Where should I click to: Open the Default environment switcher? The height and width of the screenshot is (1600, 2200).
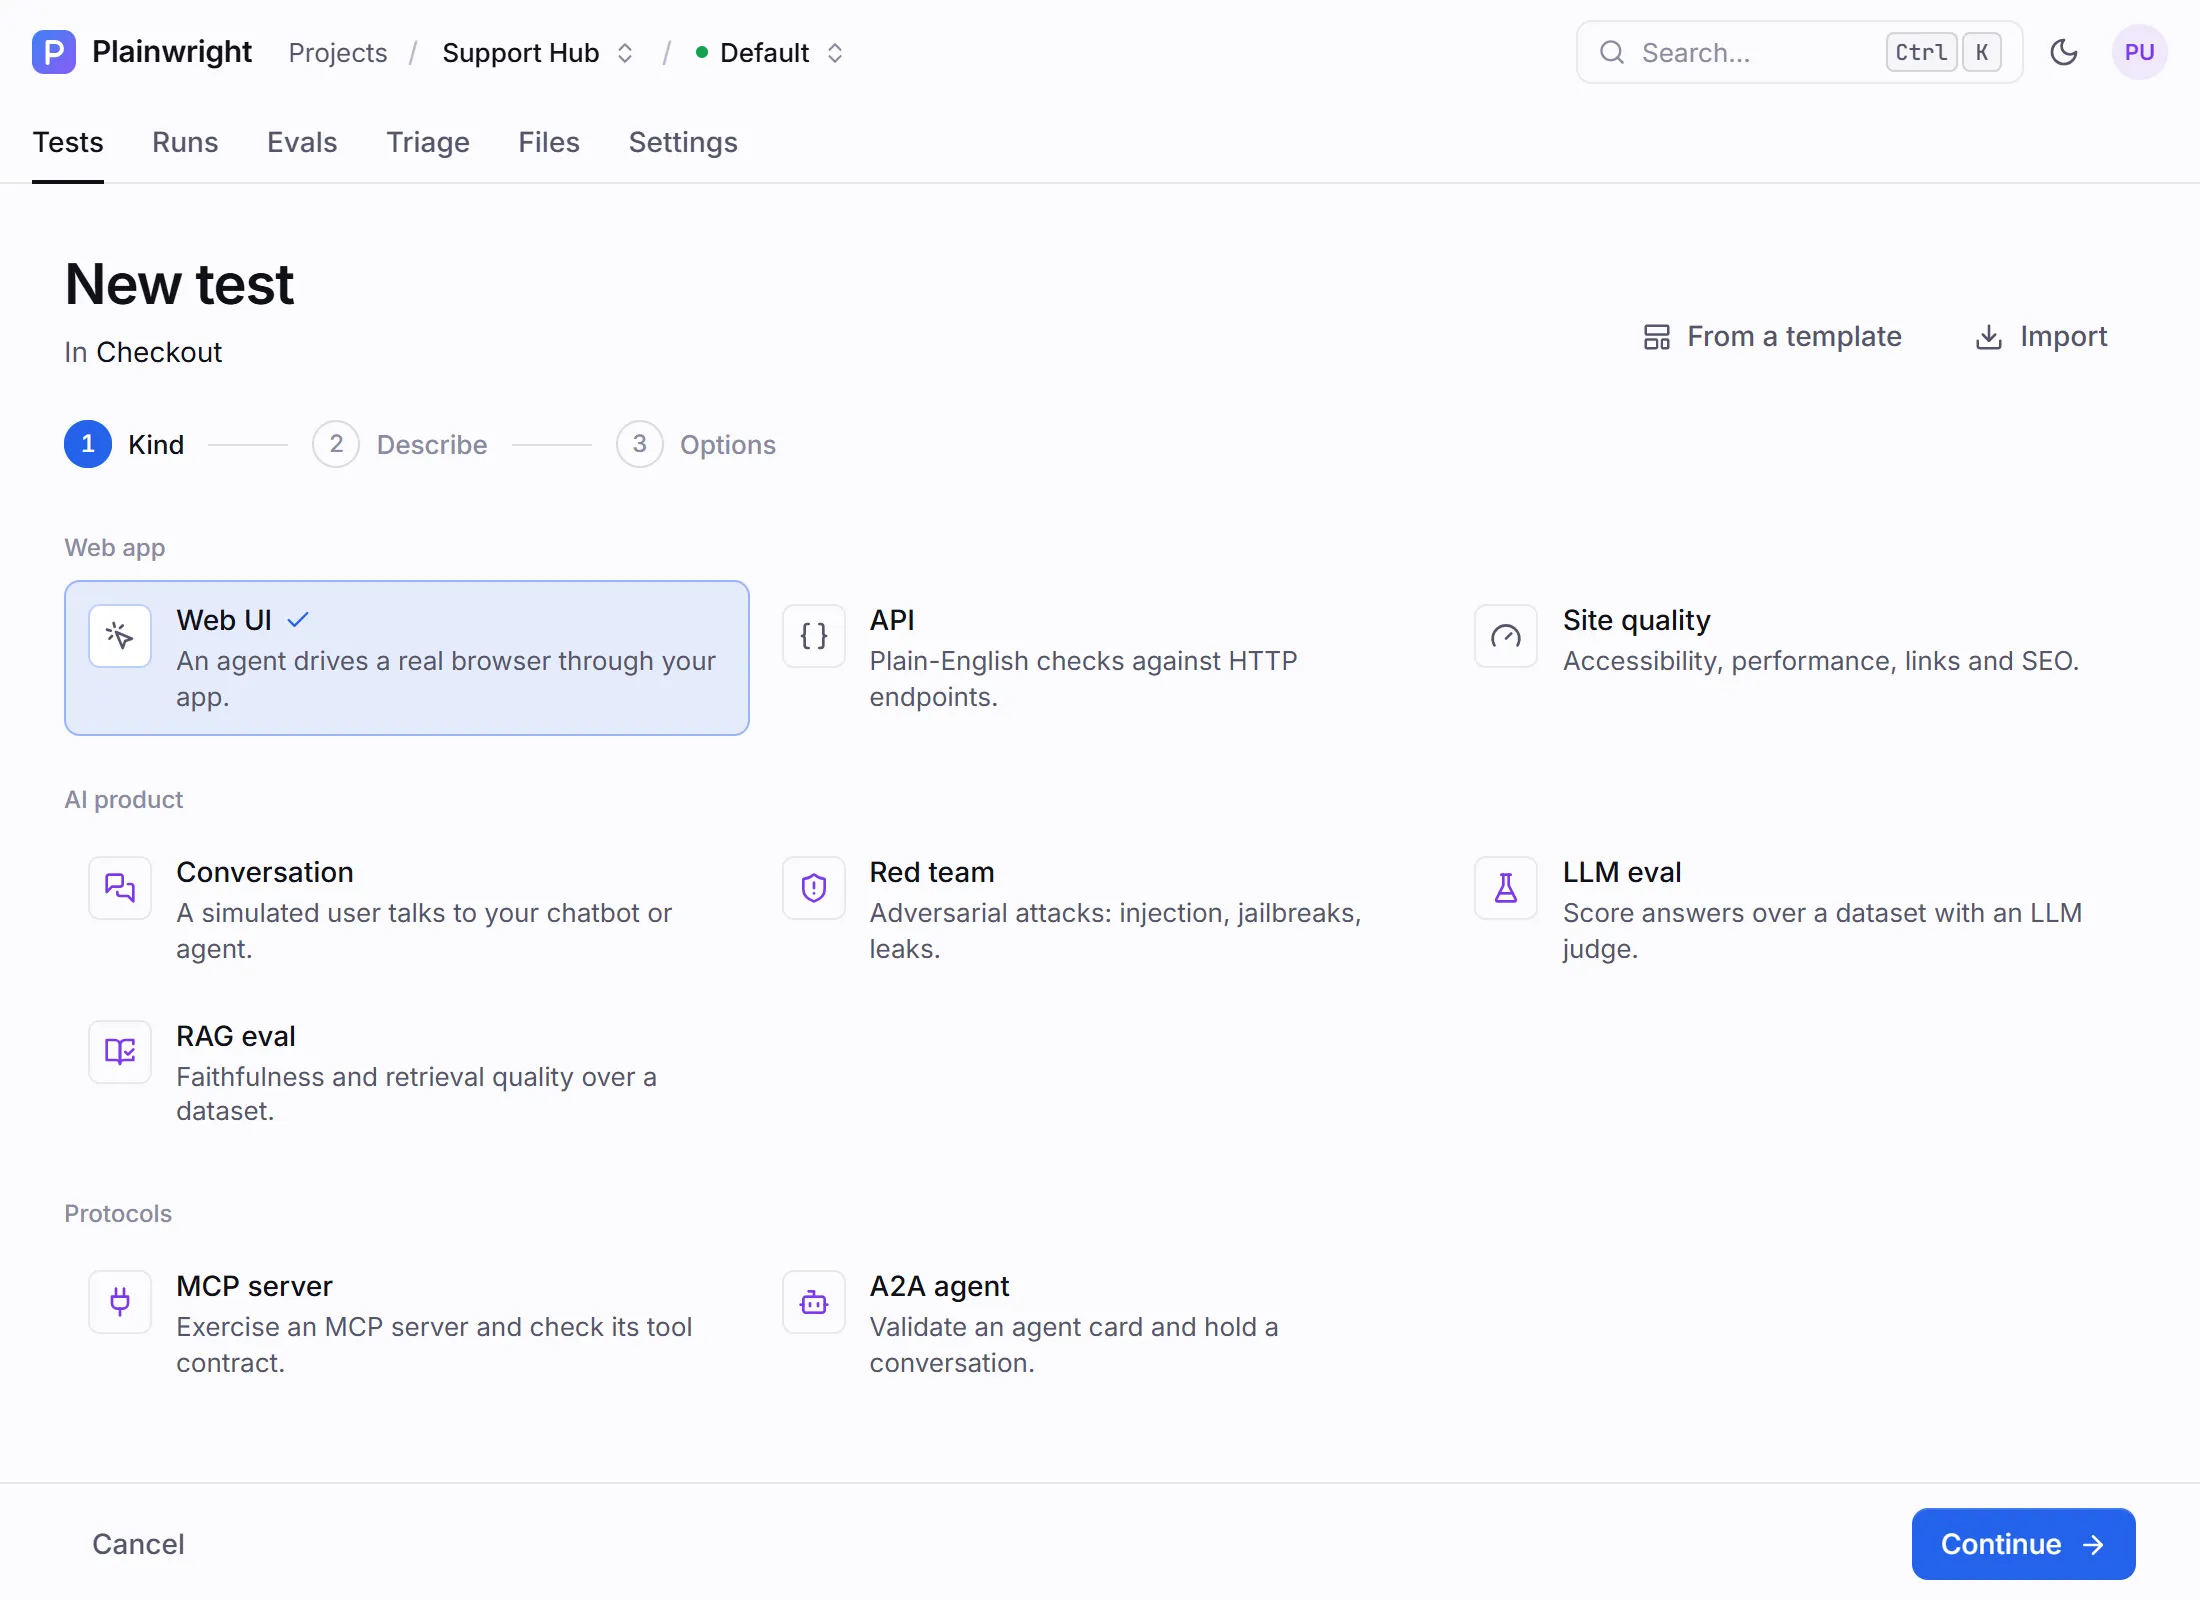coord(770,52)
